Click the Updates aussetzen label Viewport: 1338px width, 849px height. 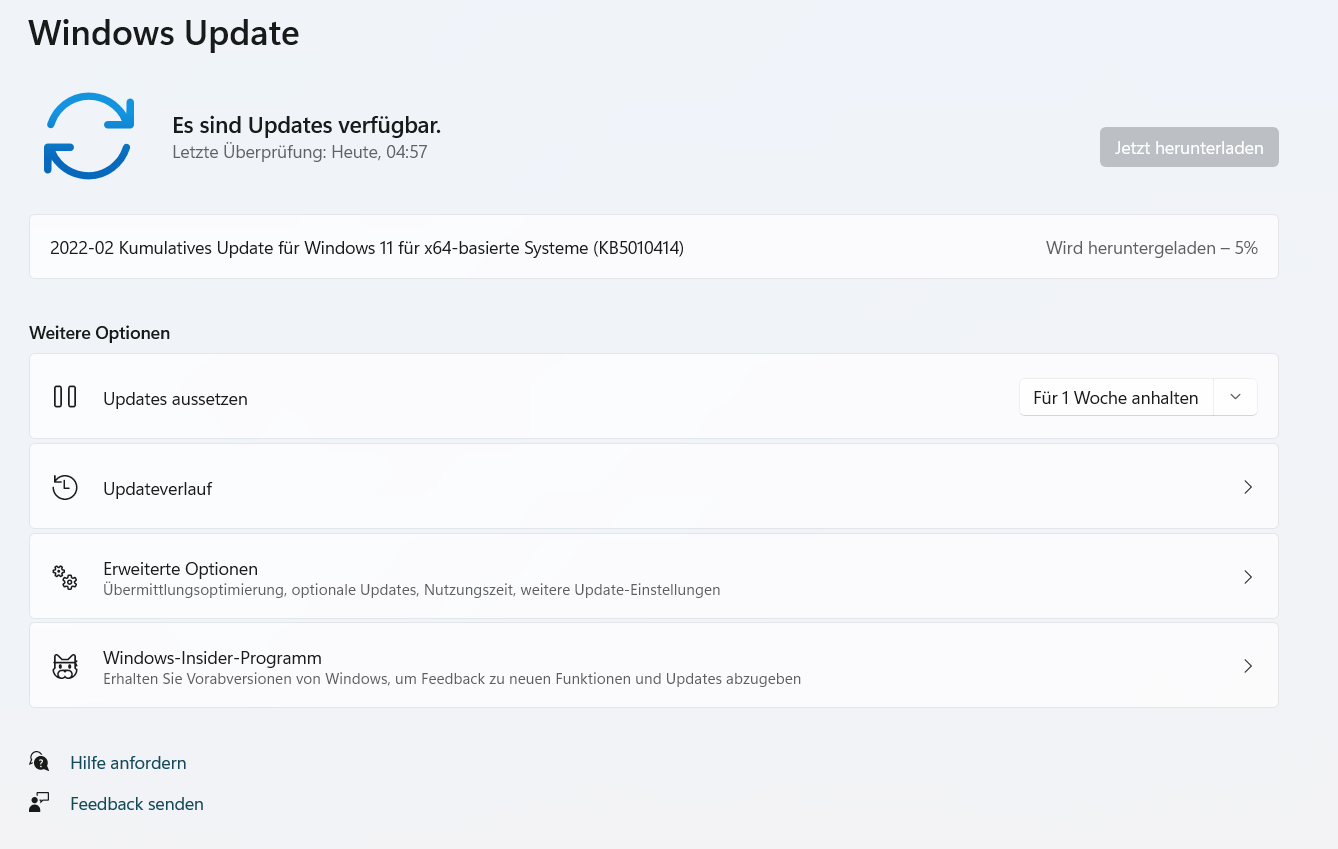(175, 399)
